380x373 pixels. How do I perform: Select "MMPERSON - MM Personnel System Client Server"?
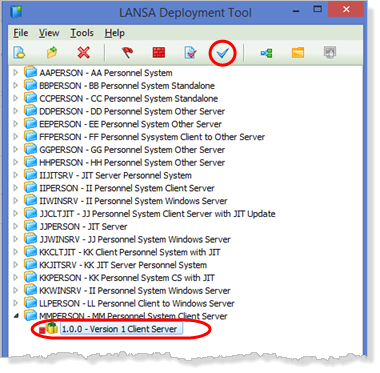(133, 316)
